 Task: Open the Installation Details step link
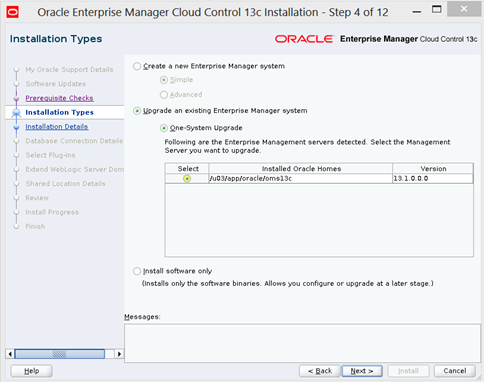(x=57, y=127)
